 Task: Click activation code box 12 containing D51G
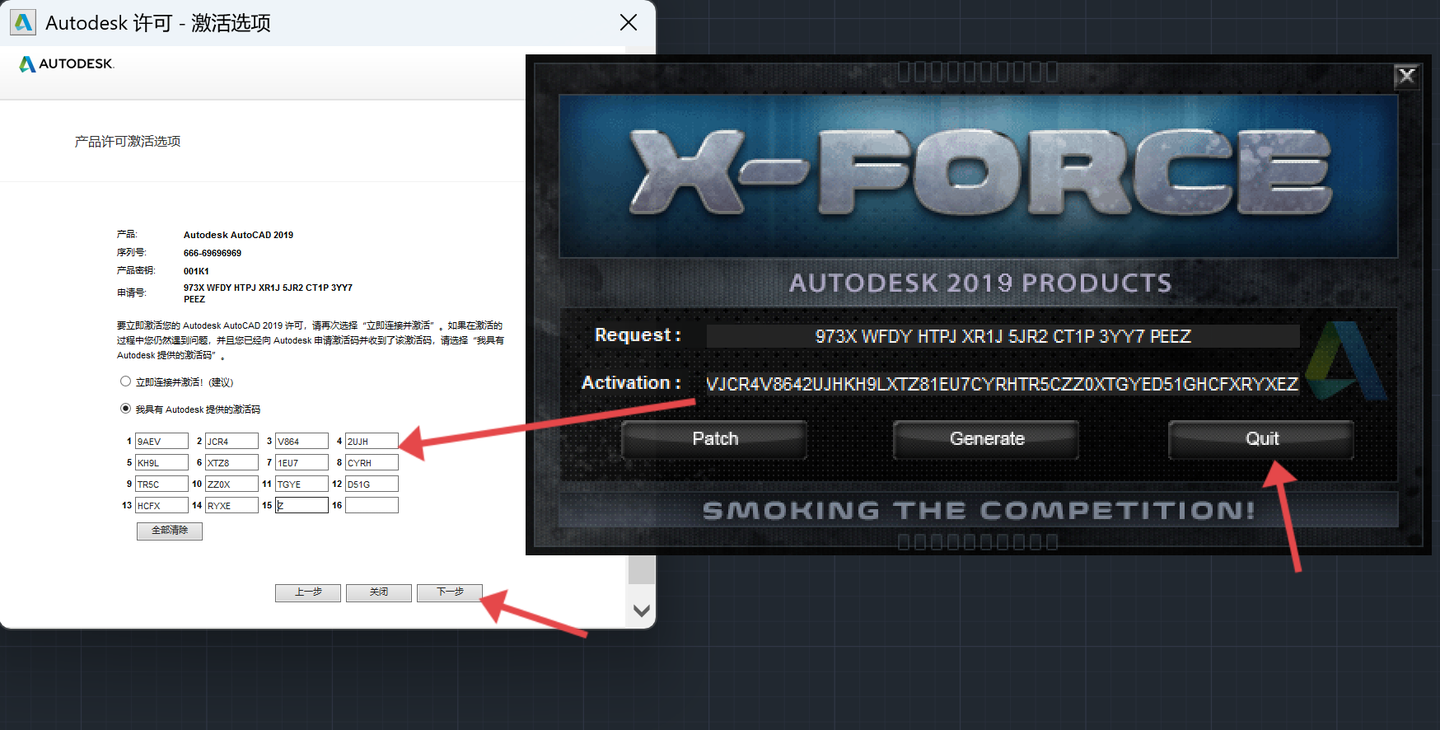372,484
